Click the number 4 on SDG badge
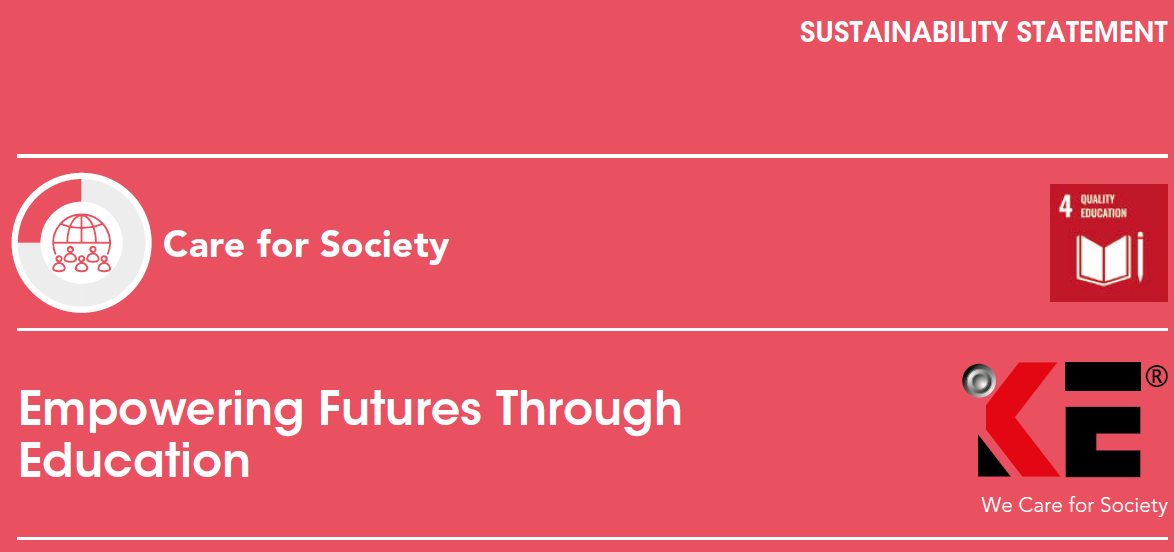 pyautogui.click(x=1065, y=206)
